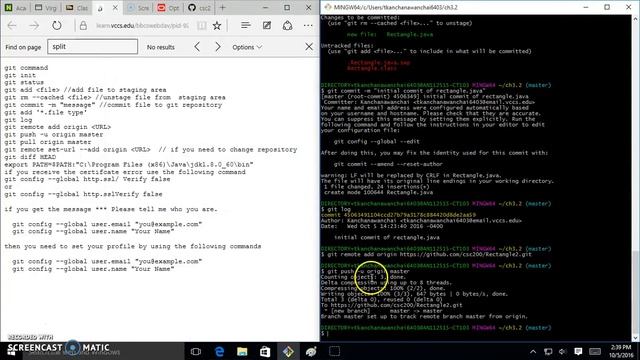Image resolution: width=640 pixels, height=360 pixels.
Task: Click the 'git diff HEAD' line
Action: tap(30, 157)
